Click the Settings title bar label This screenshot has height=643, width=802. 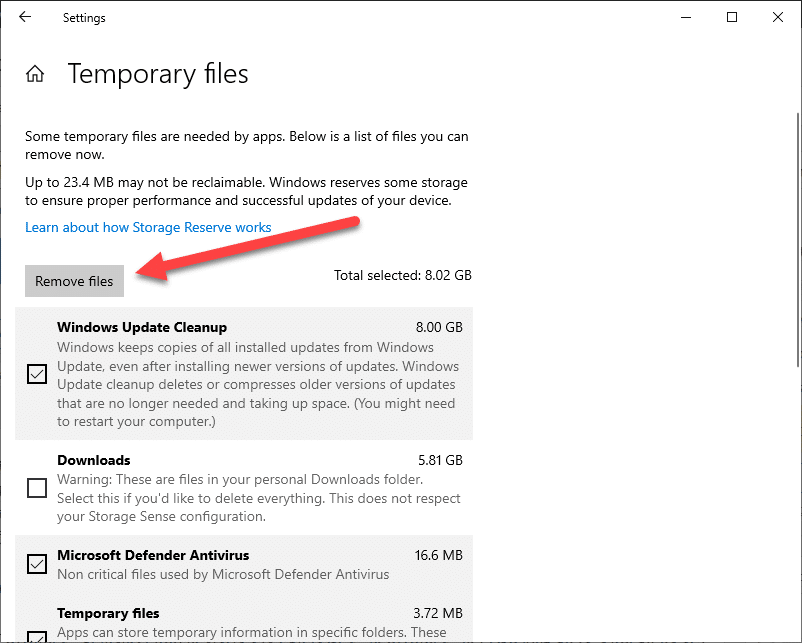click(x=84, y=17)
